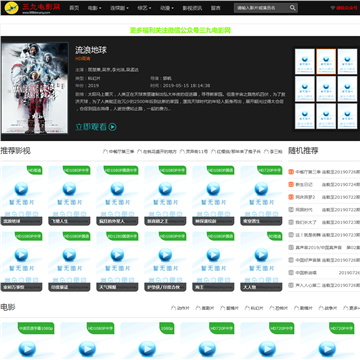Select the highlighted orange-bordered carousel thumbnail
The image size is (360, 360).
(326, 62)
